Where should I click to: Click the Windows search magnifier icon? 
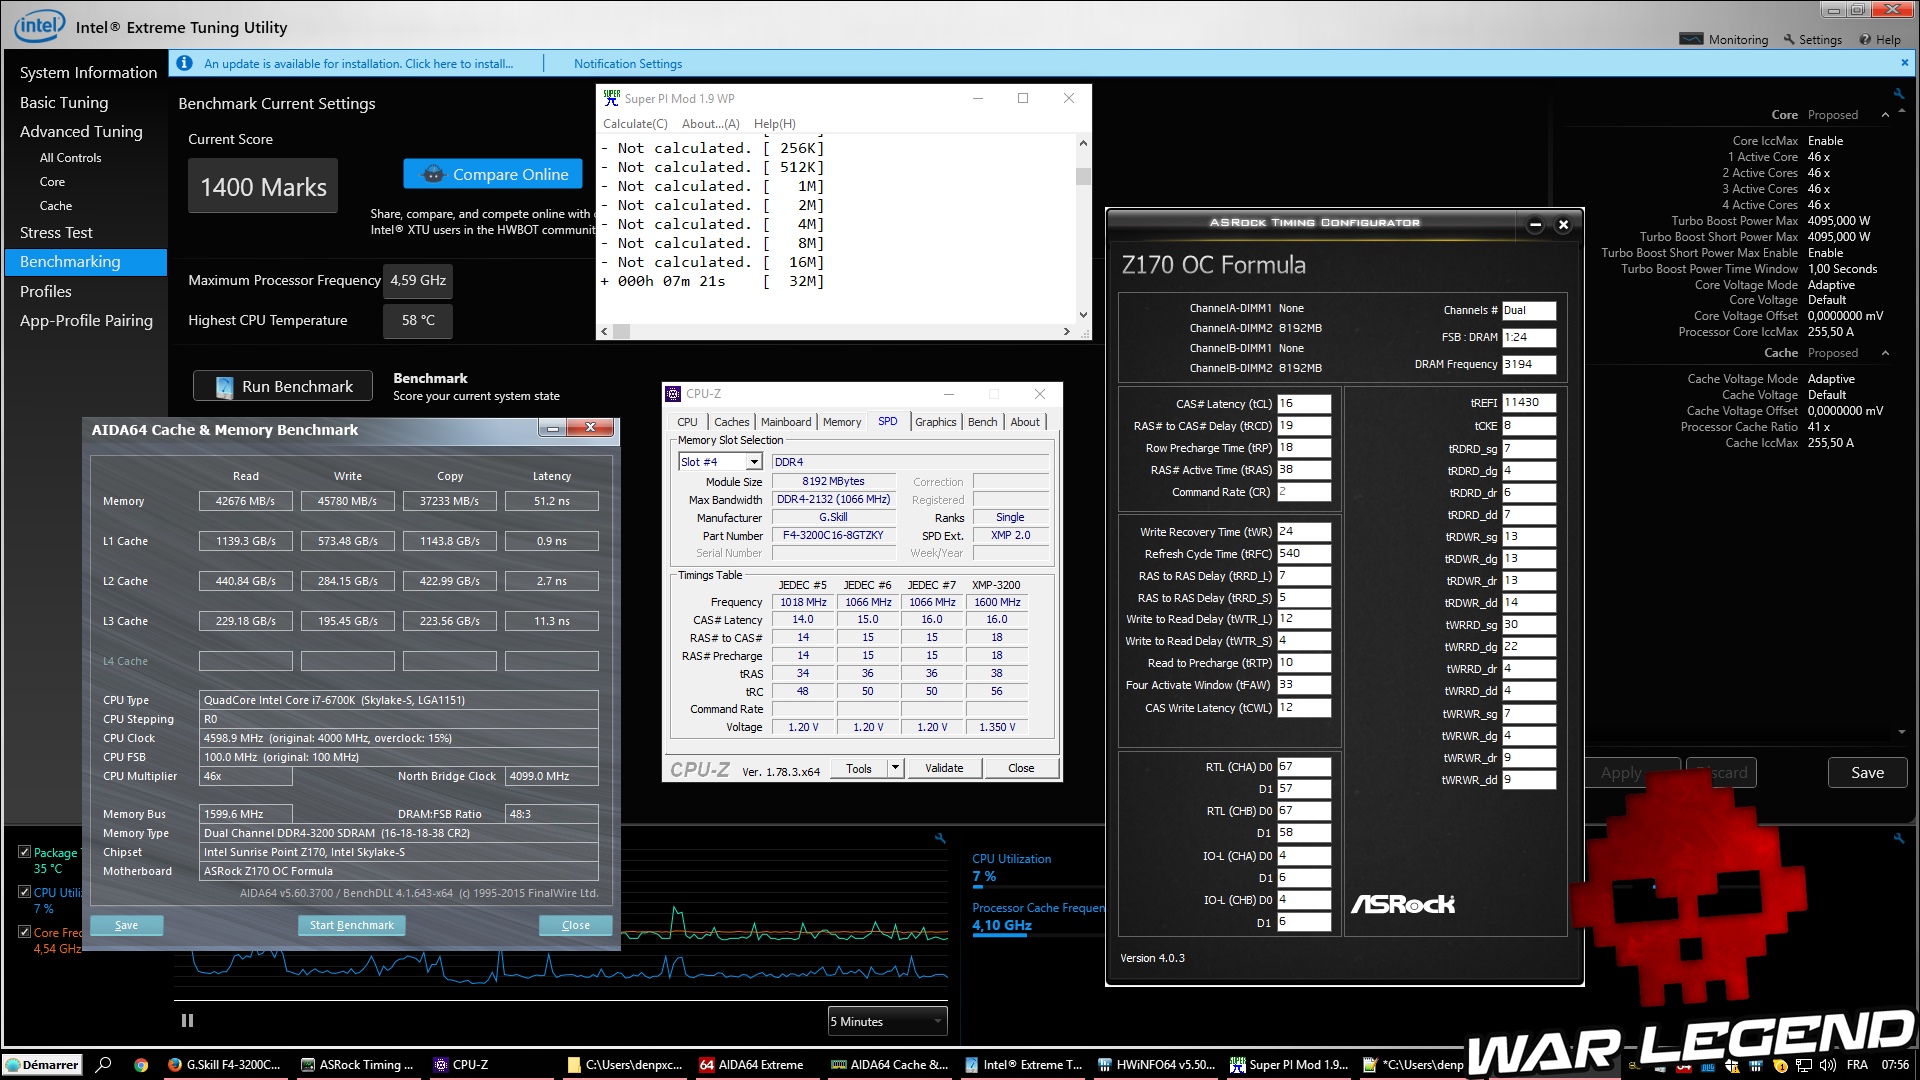[103, 1065]
